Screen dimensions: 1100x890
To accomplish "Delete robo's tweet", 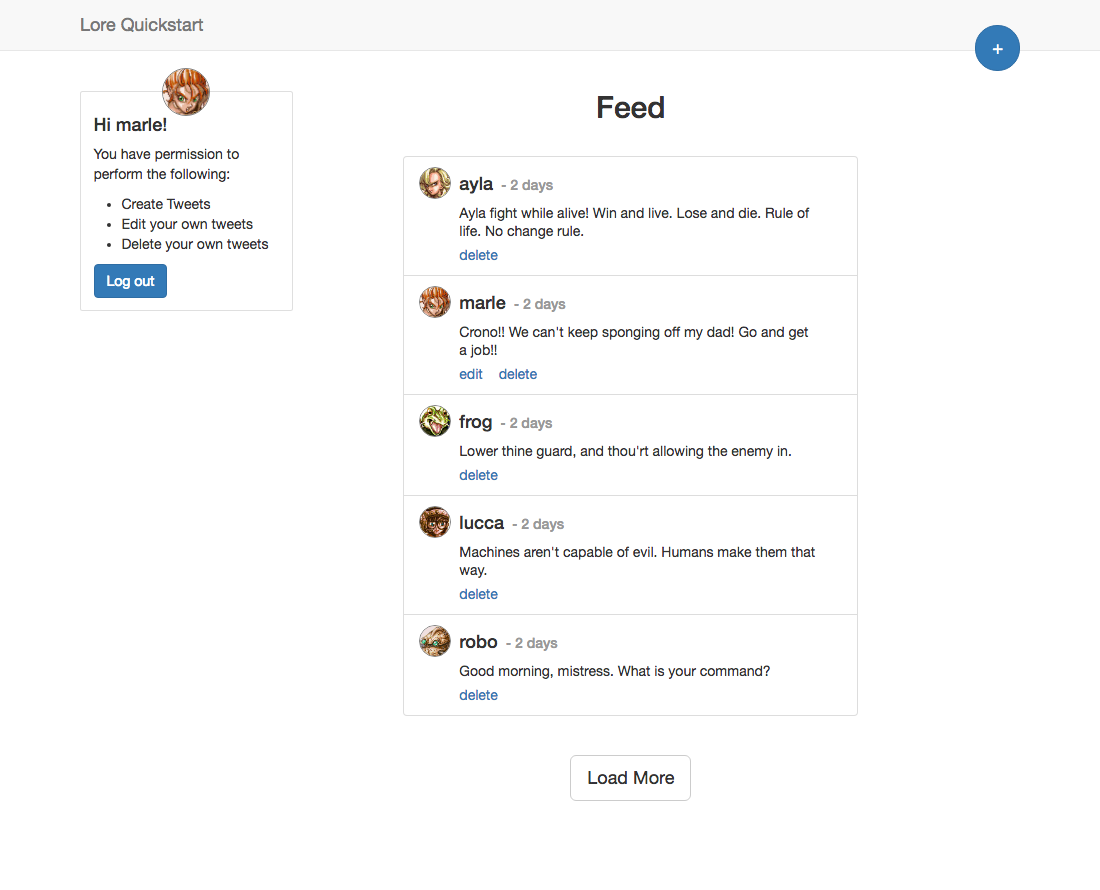I will [x=478, y=696].
